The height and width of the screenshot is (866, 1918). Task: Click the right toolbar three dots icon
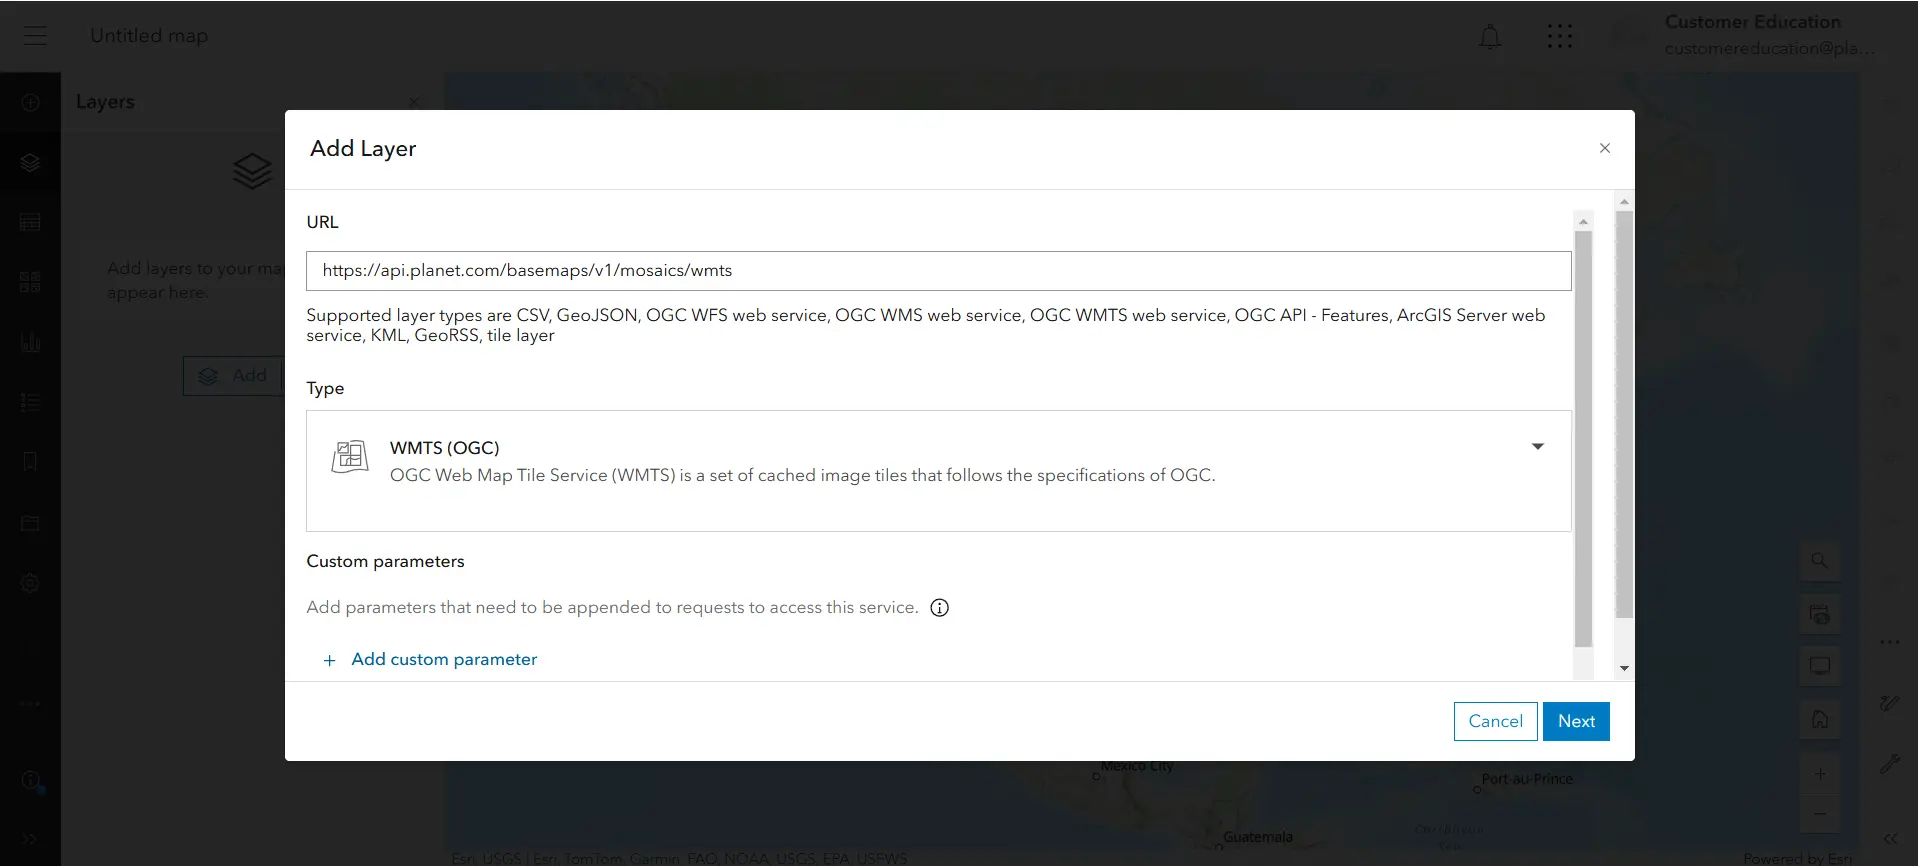pos(1889,642)
